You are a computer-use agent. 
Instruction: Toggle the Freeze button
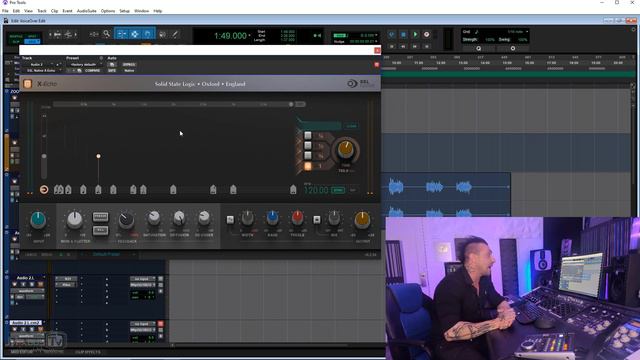point(100,217)
